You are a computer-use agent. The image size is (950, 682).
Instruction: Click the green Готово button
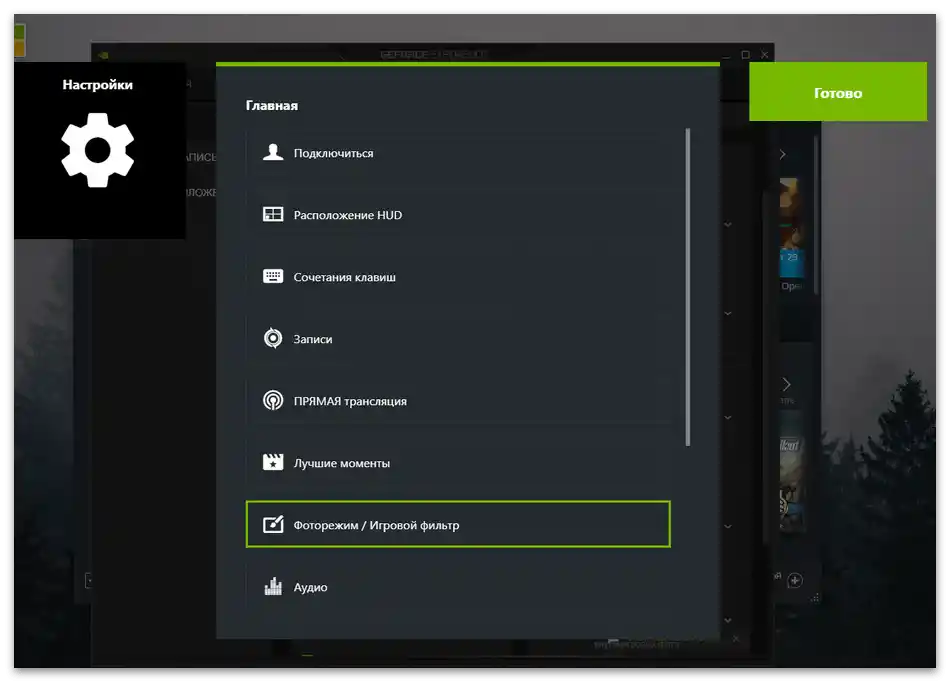point(837,92)
